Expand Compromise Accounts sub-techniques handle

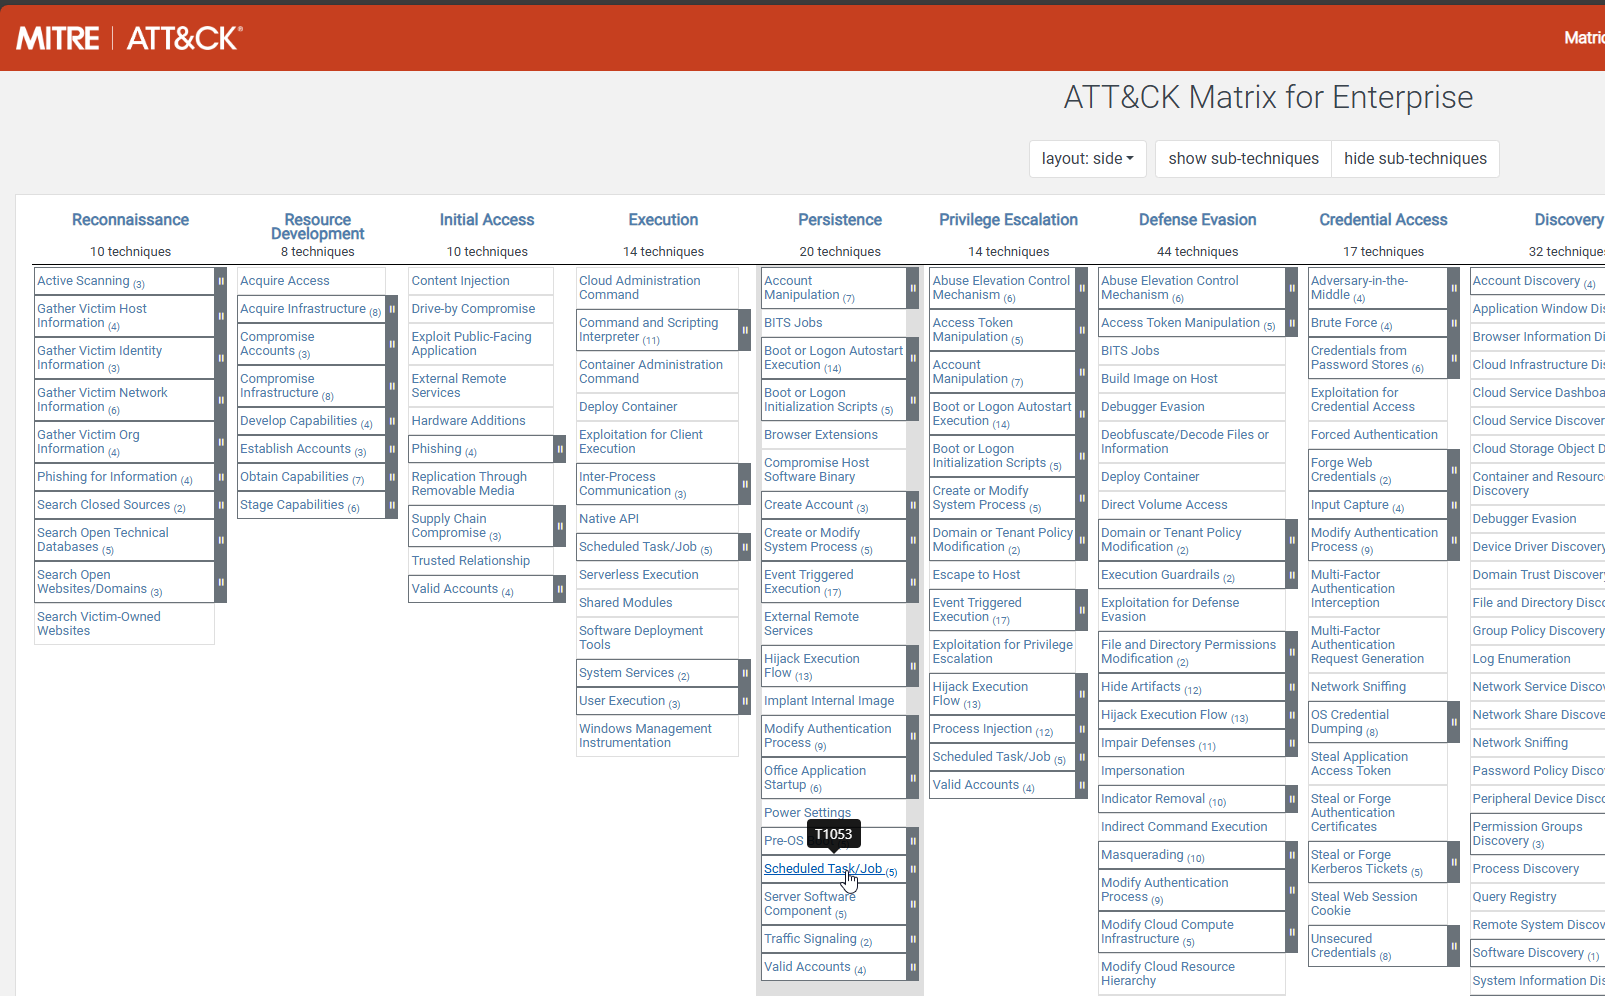(x=392, y=344)
